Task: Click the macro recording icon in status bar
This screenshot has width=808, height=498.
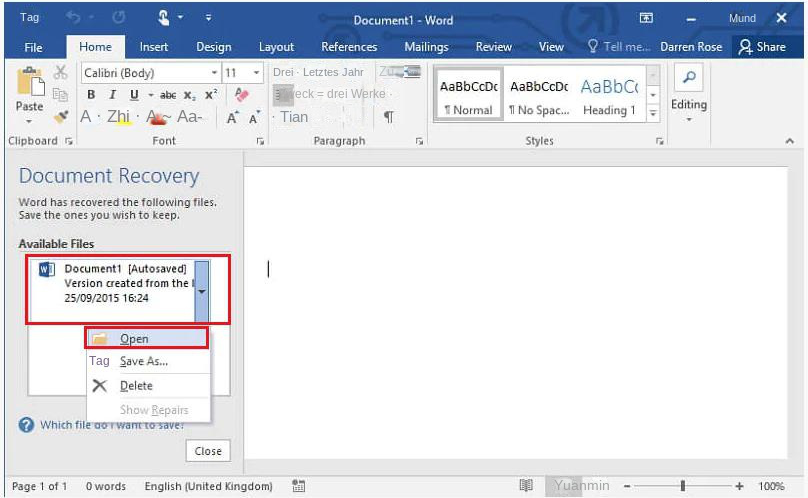Action: pos(299,486)
